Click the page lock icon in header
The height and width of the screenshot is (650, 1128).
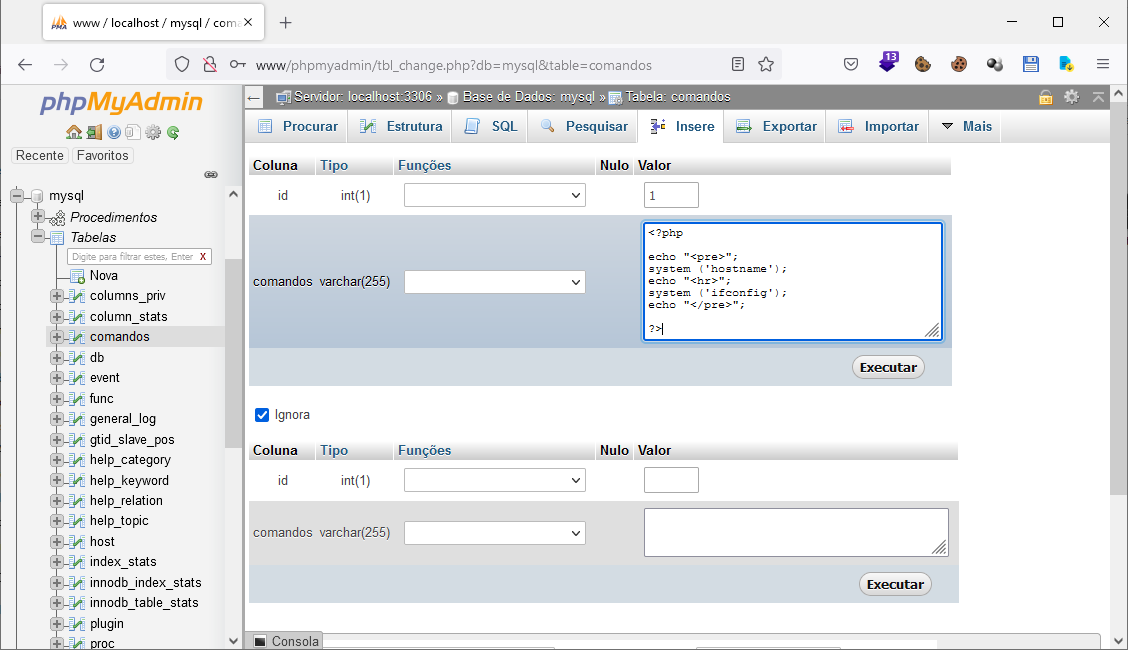1045,97
